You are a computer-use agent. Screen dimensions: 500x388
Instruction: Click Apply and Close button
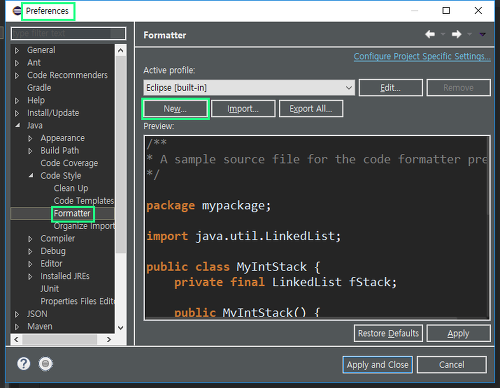coord(377,365)
